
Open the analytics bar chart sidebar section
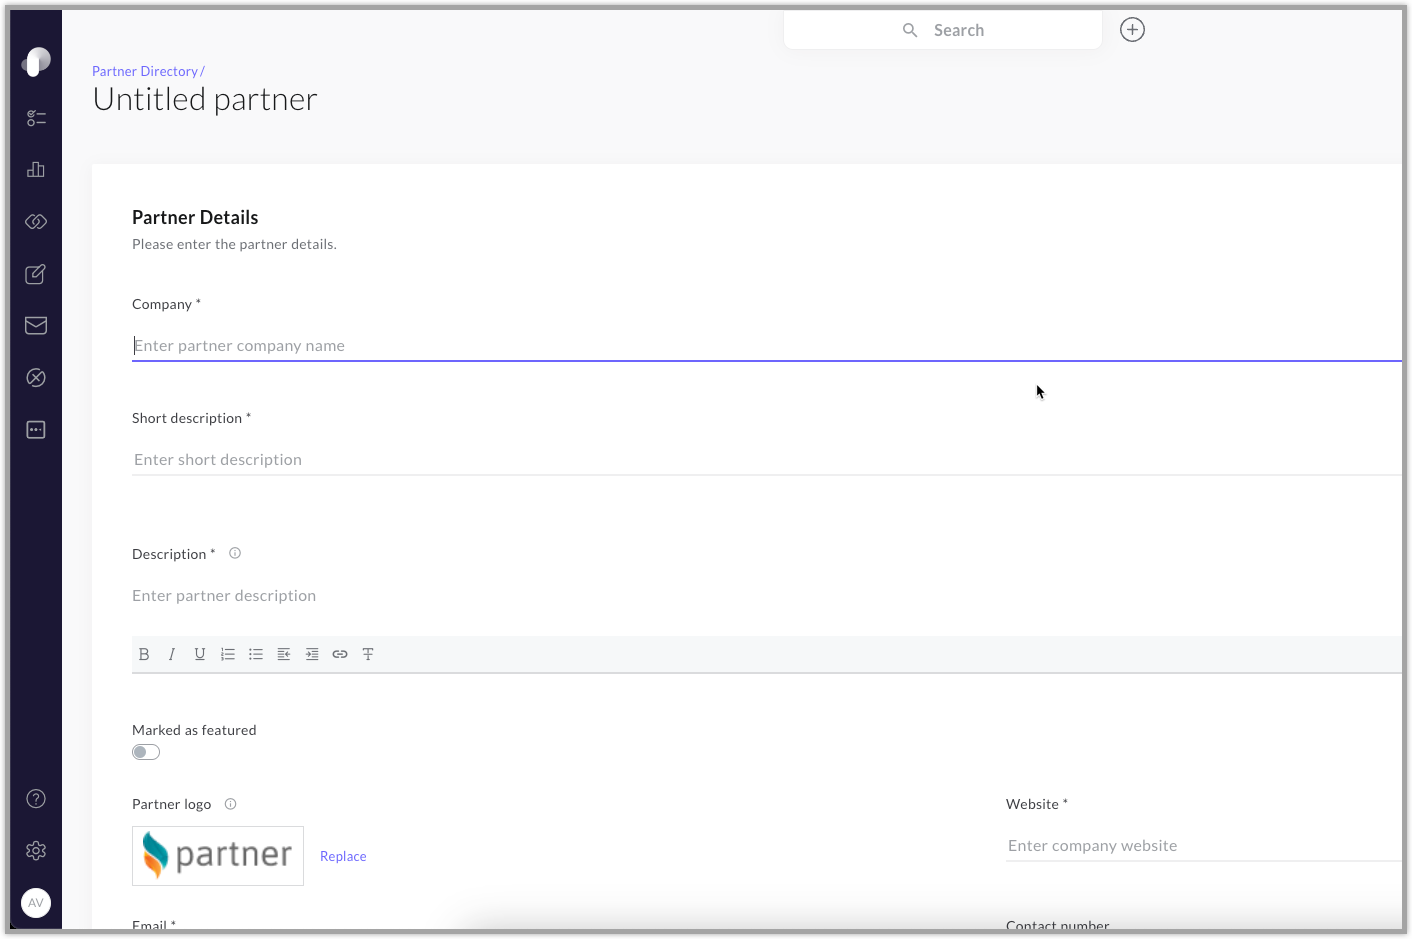click(35, 169)
